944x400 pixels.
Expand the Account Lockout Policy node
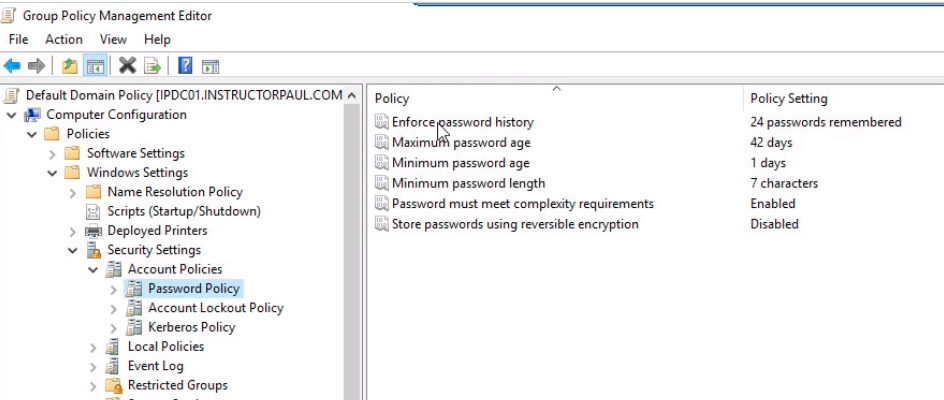pyautogui.click(x=114, y=308)
